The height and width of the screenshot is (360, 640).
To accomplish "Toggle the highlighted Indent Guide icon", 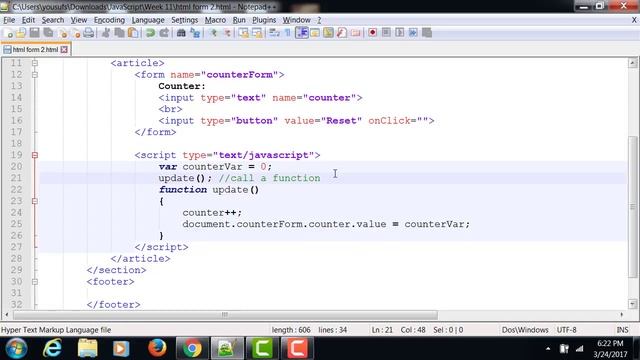I will tap(302, 33).
